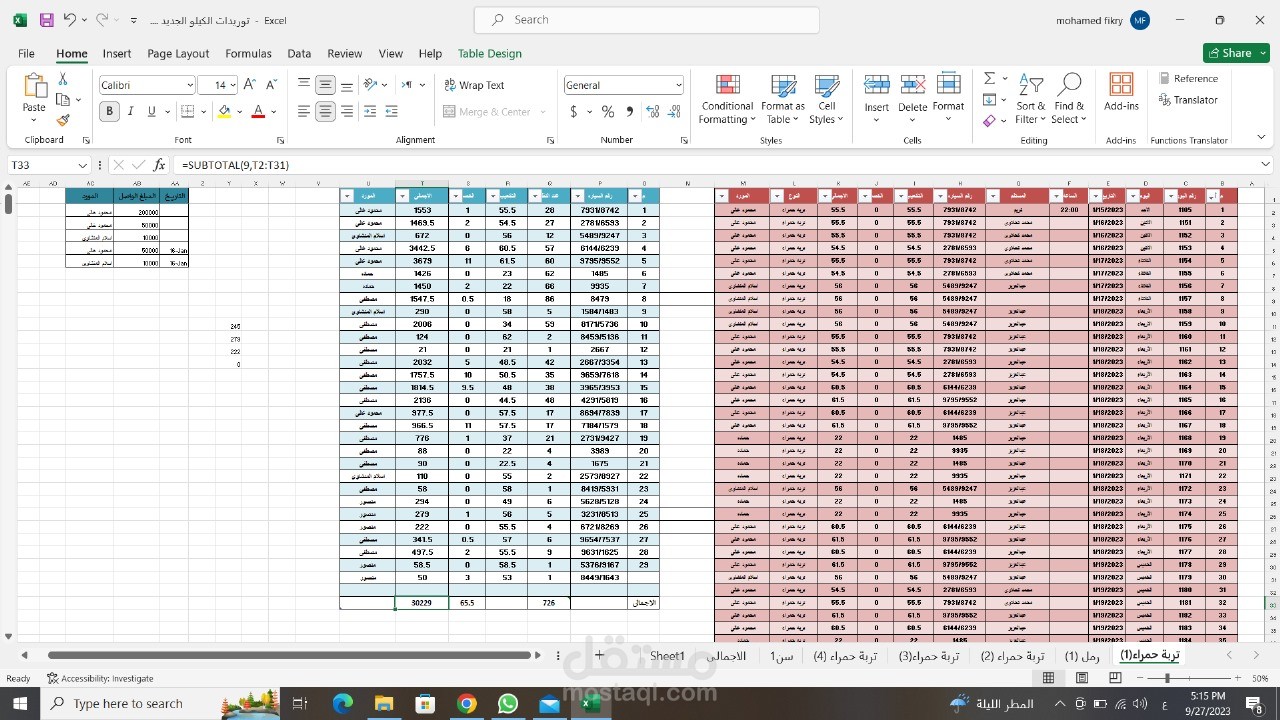The width and height of the screenshot is (1280, 720).
Task: Apply italic formatting
Action: coord(131,112)
